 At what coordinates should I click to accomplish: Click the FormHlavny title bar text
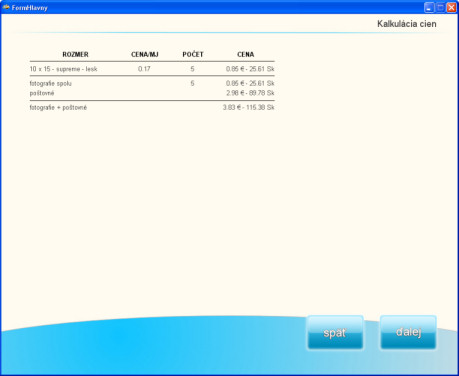coord(29,8)
